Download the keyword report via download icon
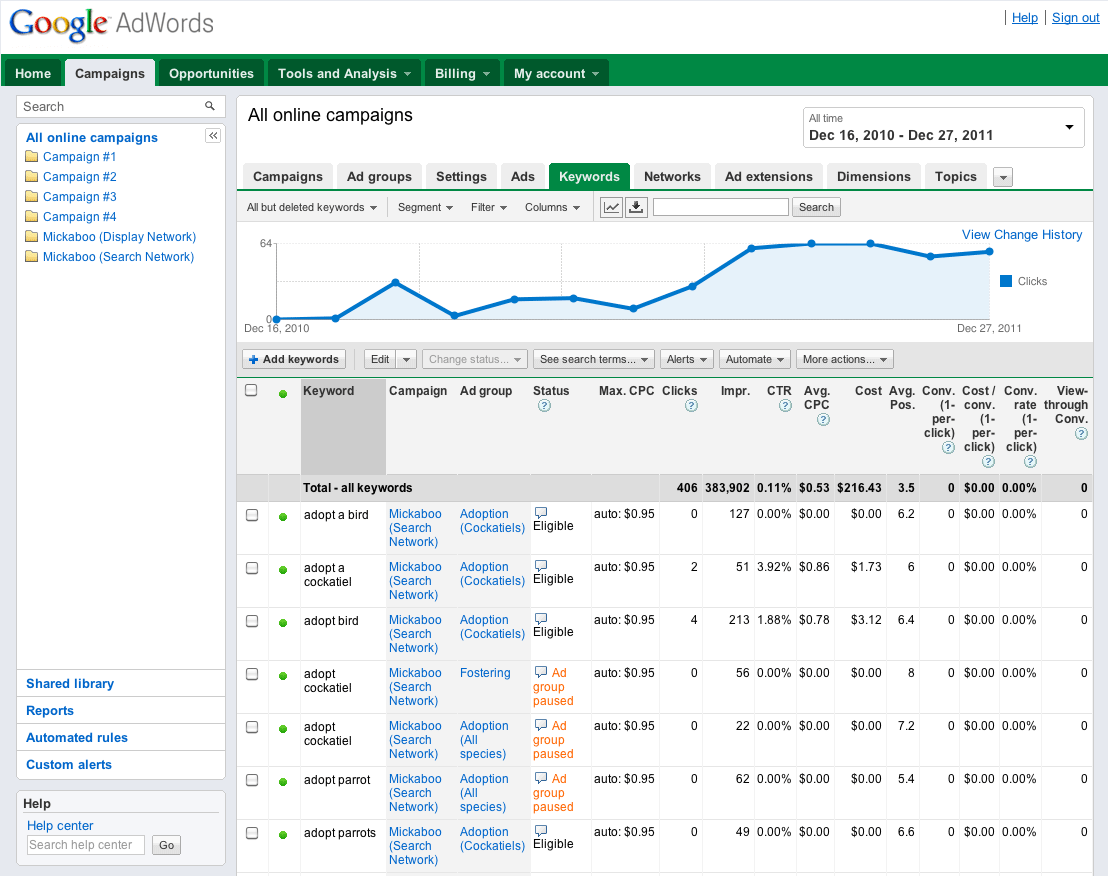Screen dimensions: 1108x876 pos(637,207)
